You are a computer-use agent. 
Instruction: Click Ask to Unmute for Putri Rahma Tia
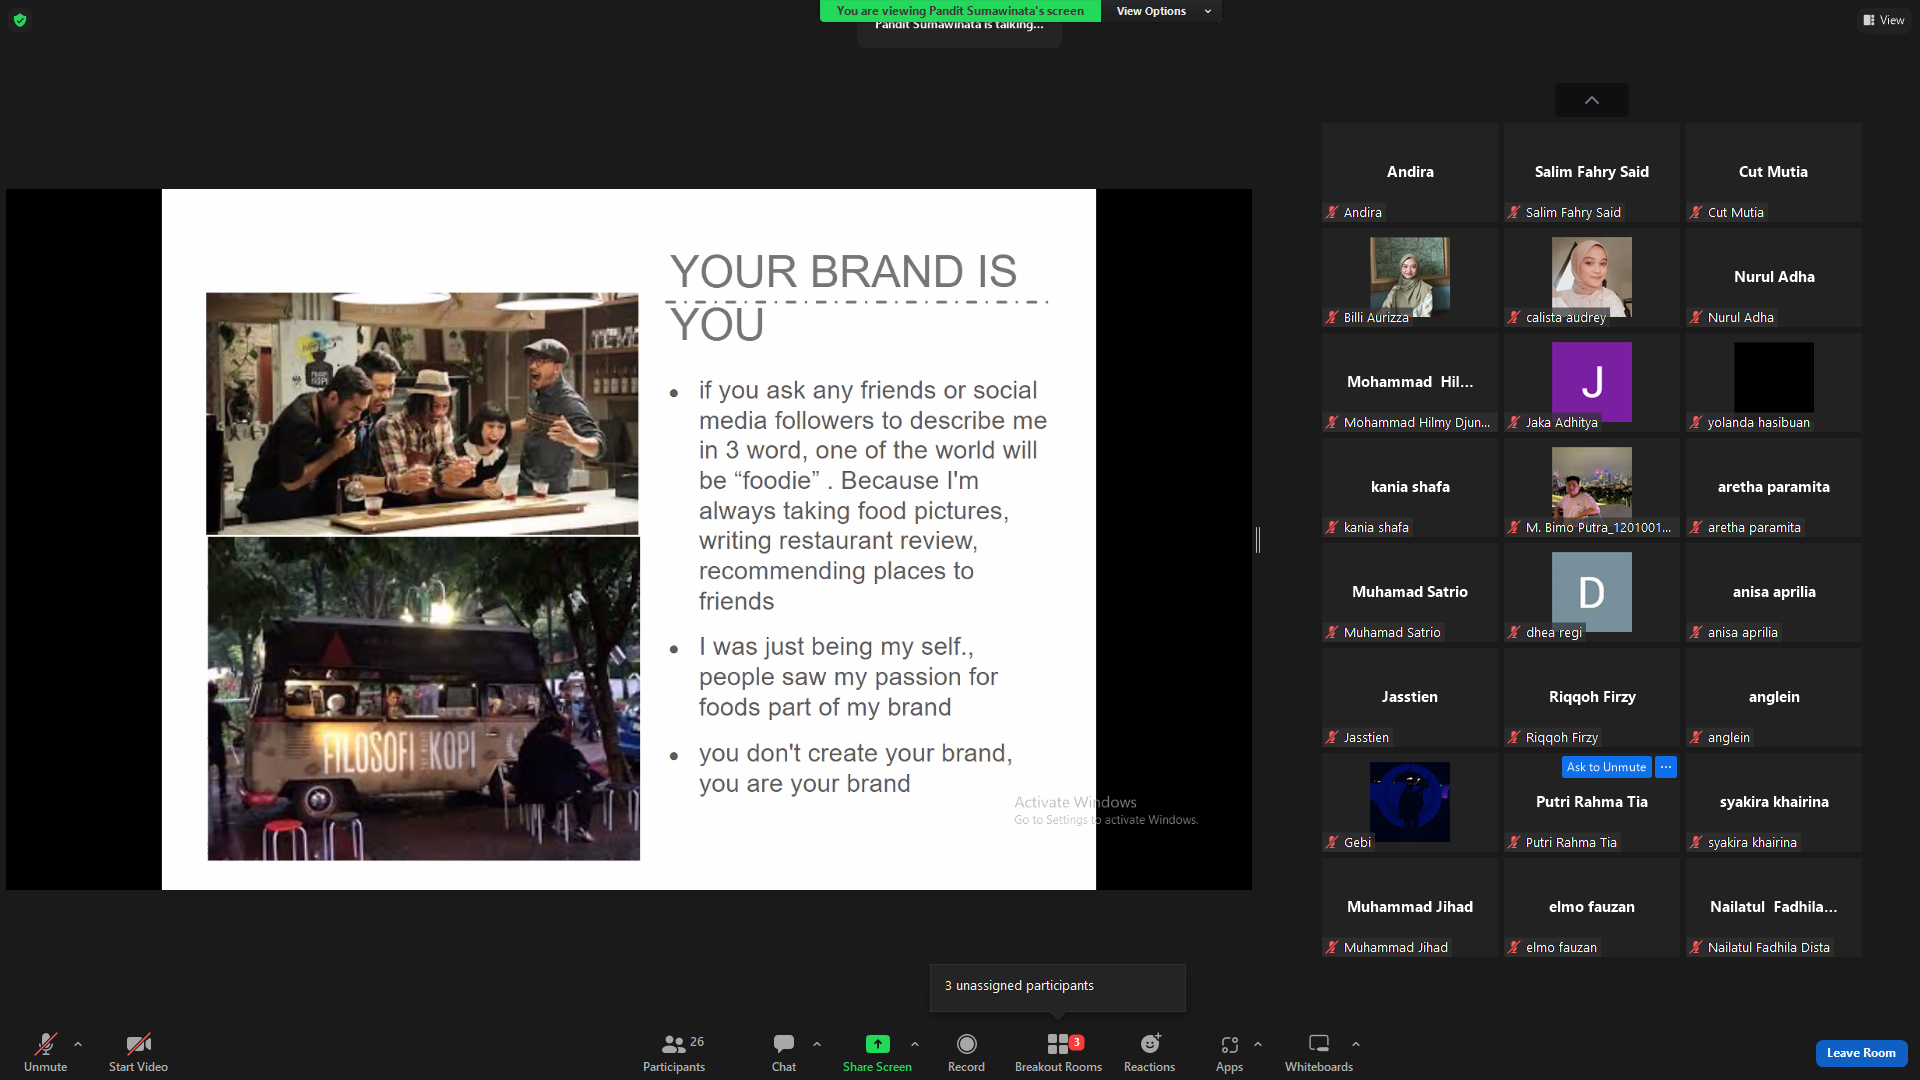[1606, 767]
